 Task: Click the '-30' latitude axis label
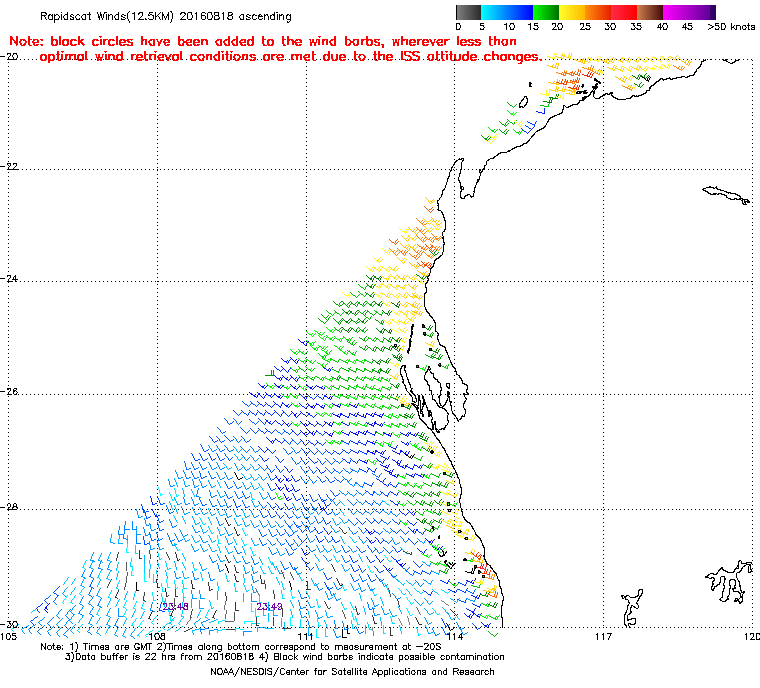tap(9, 624)
